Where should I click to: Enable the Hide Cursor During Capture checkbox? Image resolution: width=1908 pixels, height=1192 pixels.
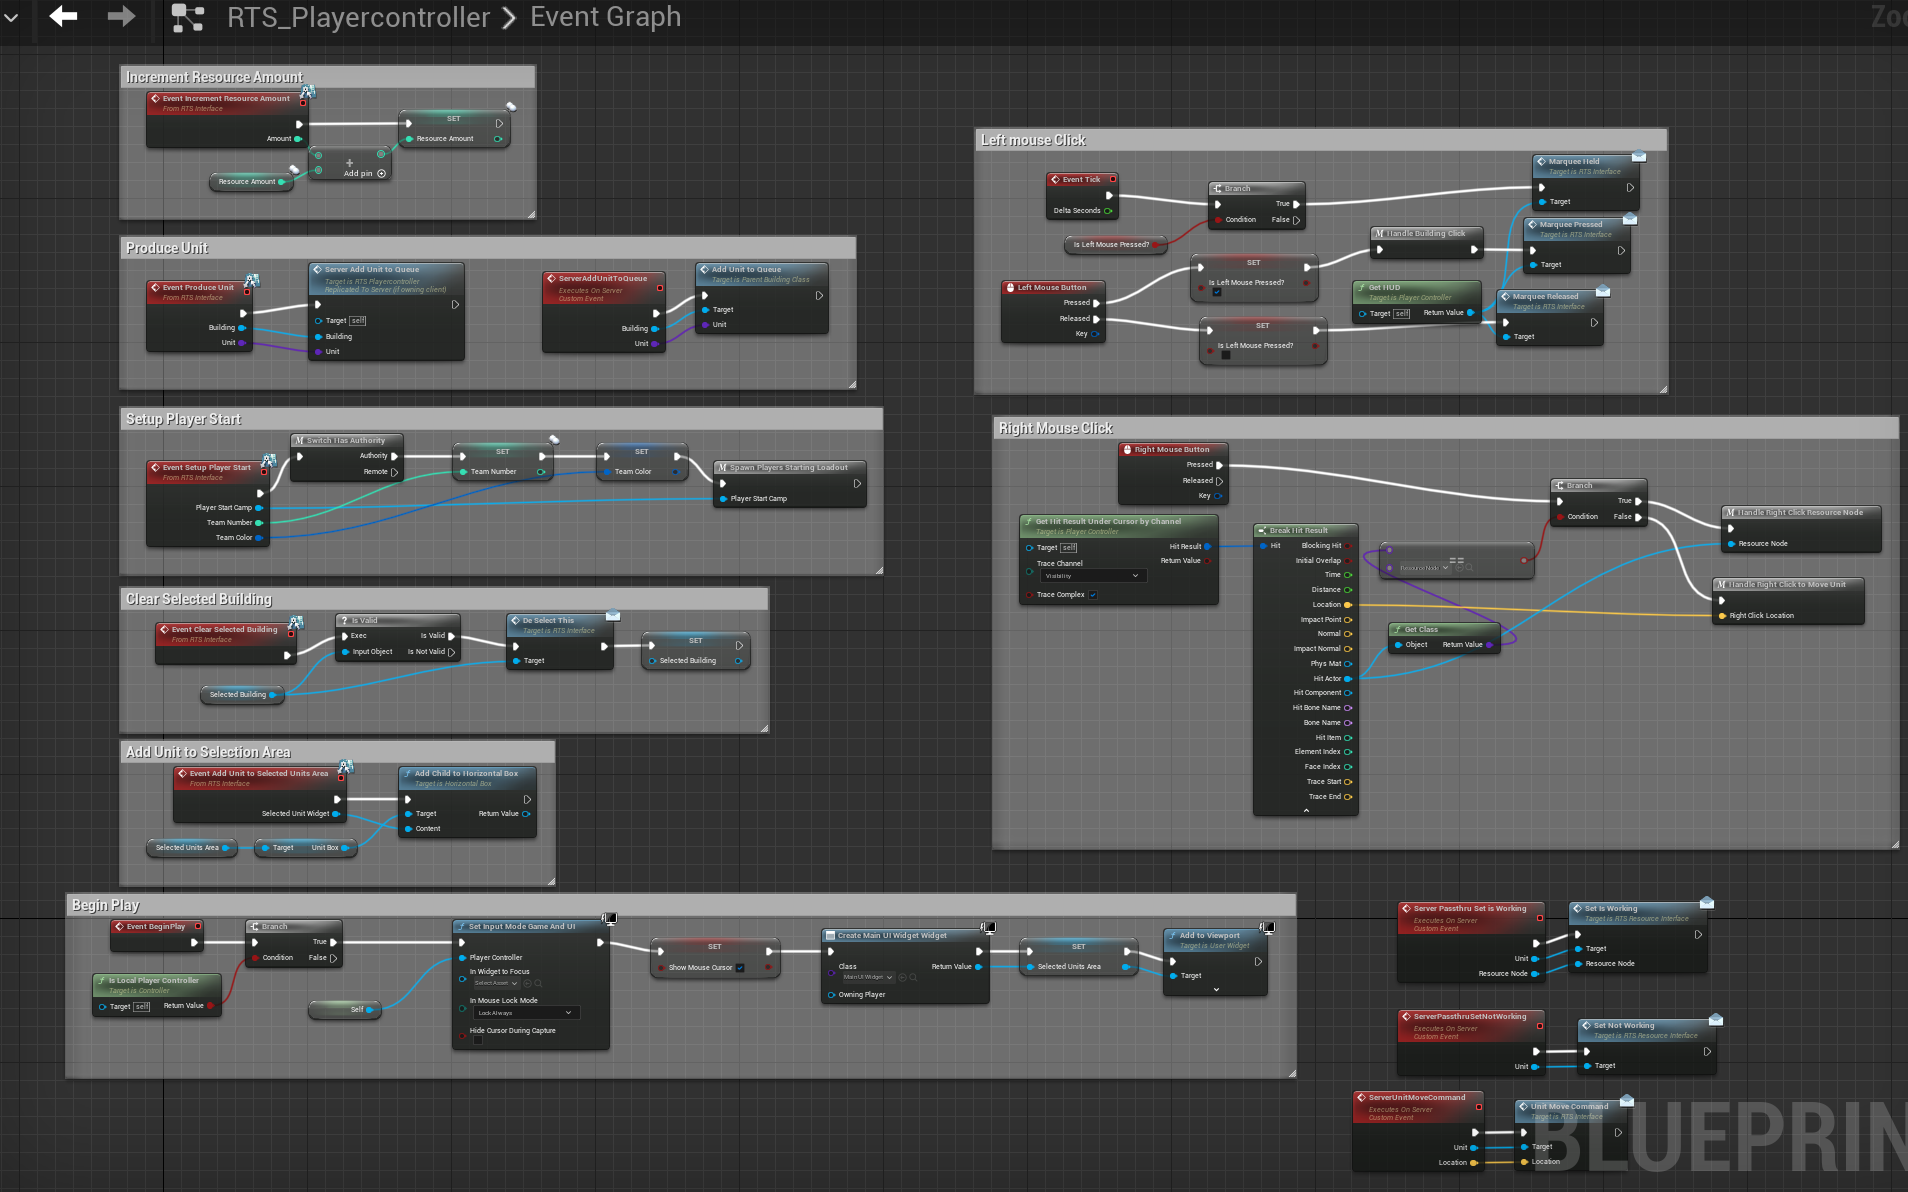click(x=477, y=1041)
